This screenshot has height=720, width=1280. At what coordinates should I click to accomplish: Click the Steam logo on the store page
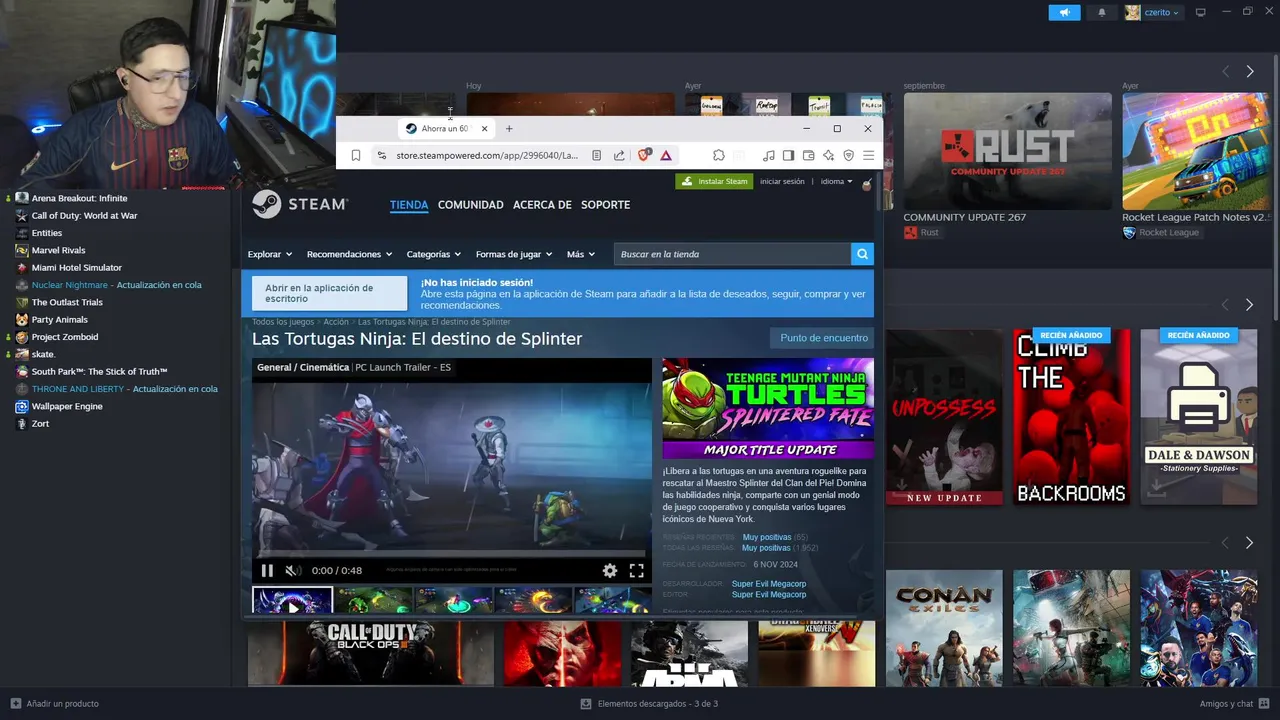[x=300, y=204]
